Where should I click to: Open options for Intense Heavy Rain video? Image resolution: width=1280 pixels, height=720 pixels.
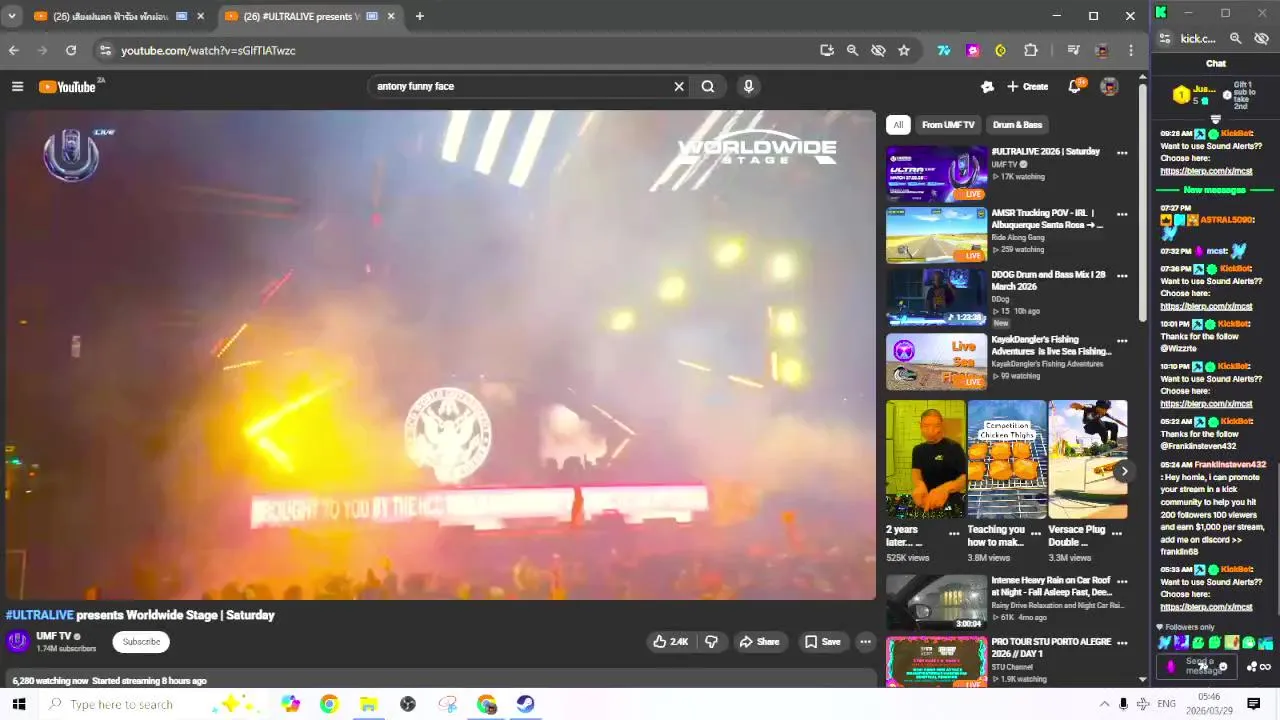(1122, 581)
